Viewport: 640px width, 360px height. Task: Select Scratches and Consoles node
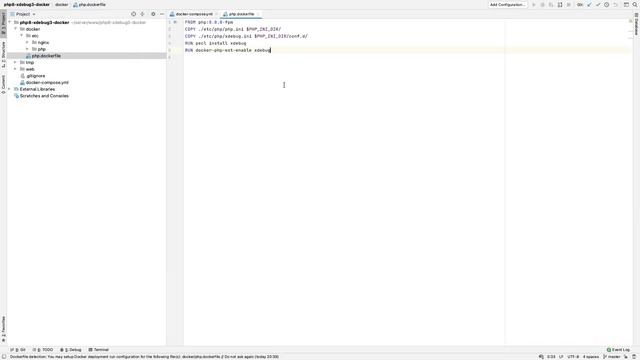44,96
